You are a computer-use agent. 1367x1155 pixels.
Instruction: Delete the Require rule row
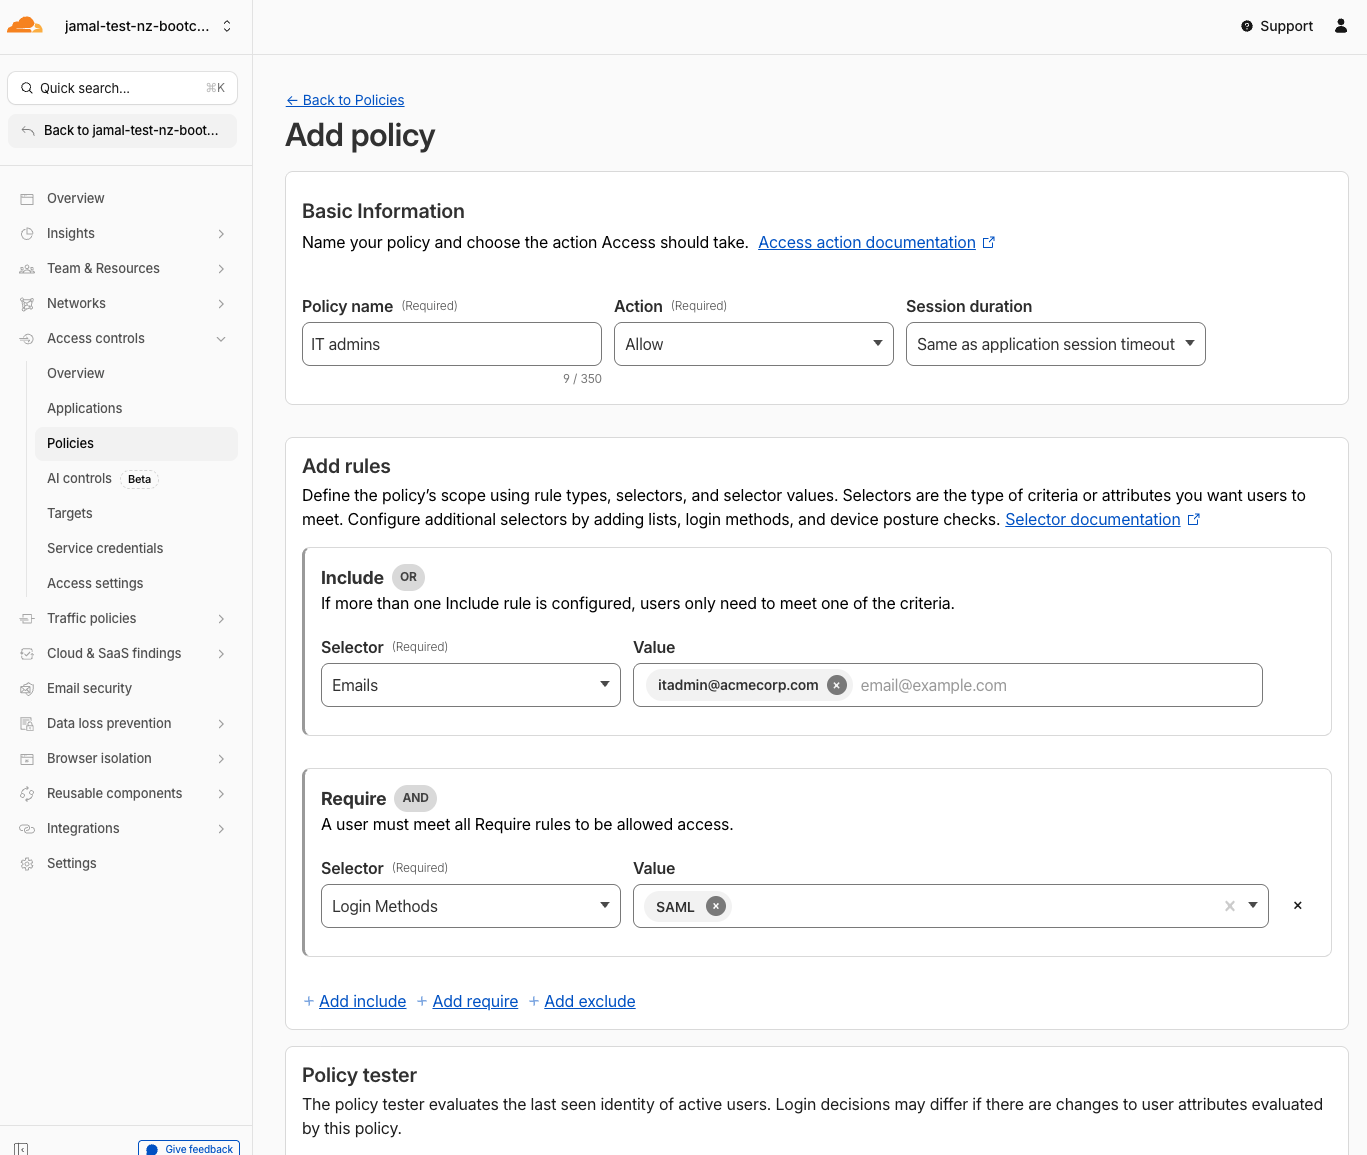[x=1298, y=906]
